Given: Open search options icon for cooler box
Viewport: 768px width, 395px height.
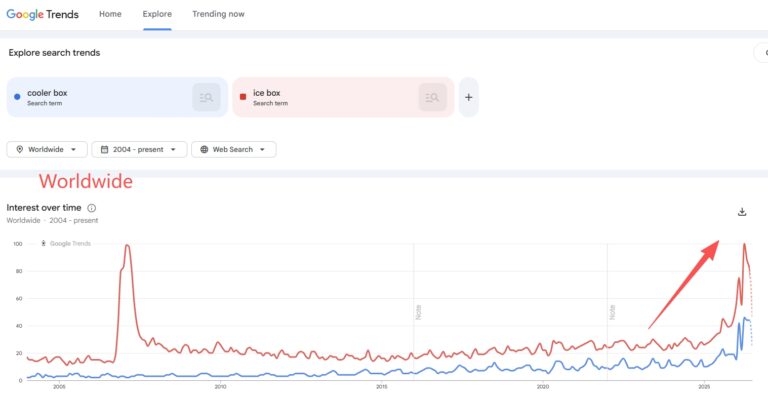Looking at the screenshot, I should pos(206,97).
